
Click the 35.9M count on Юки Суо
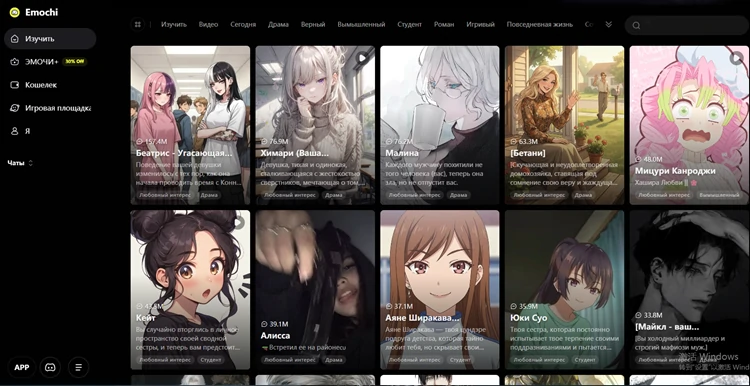point(524,306)
